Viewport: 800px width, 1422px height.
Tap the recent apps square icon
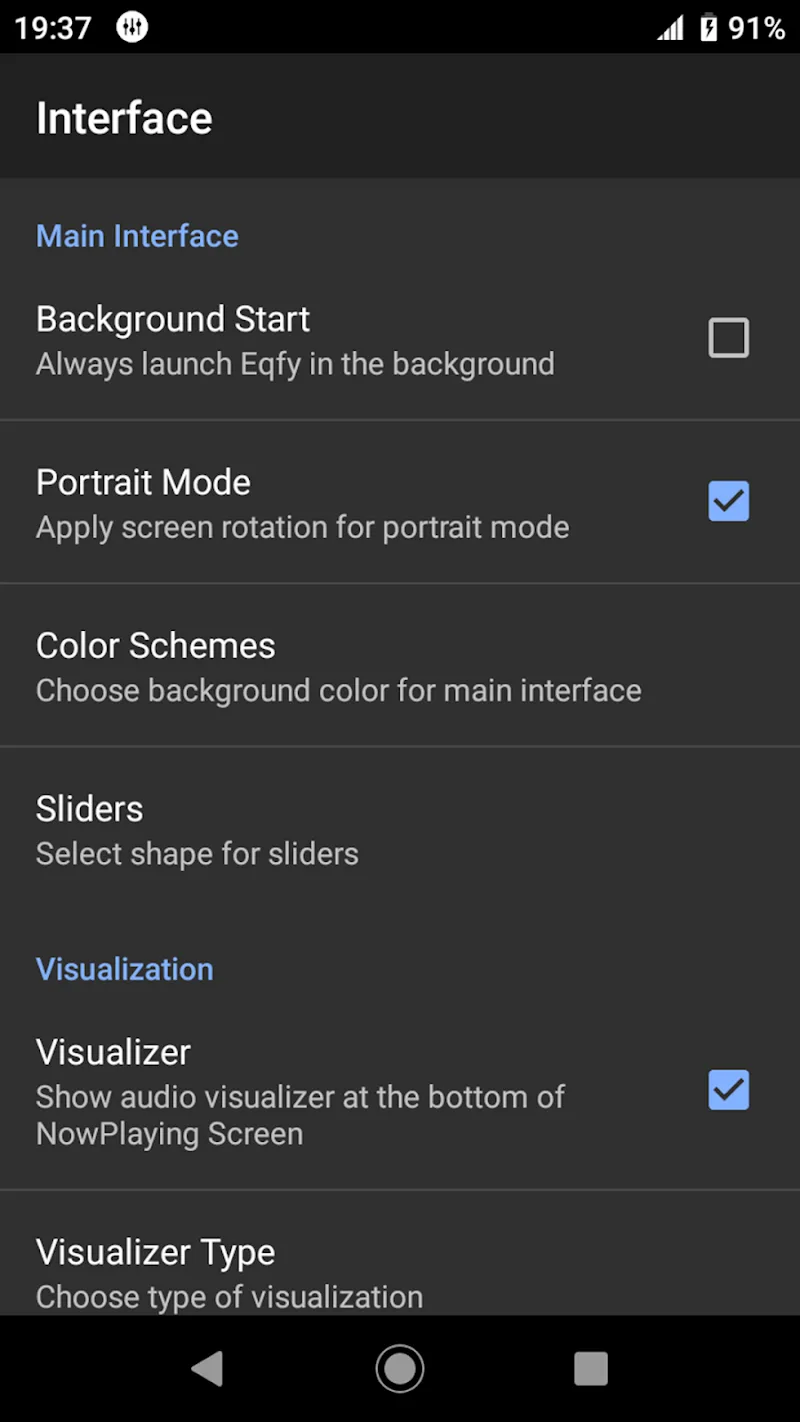coord(591,1369)
